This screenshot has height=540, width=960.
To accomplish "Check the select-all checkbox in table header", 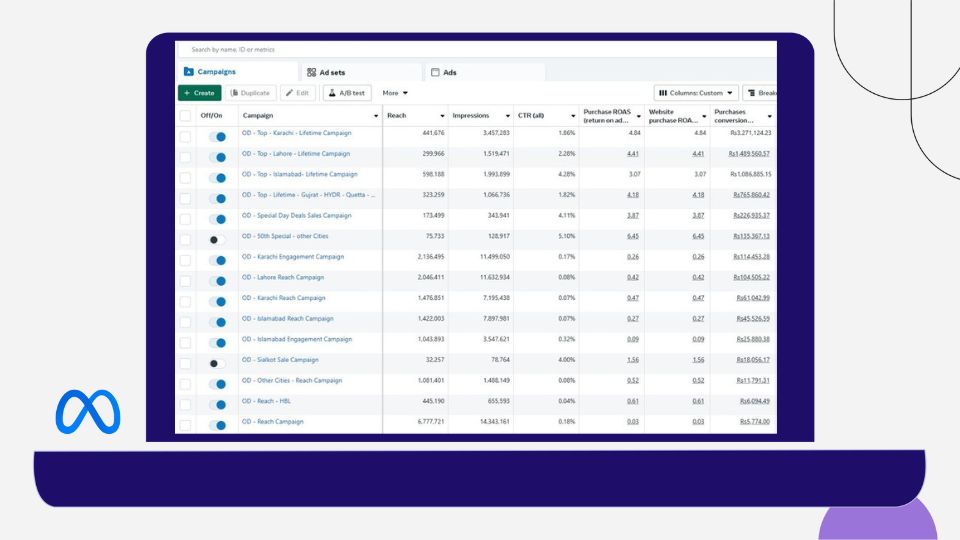I will 185,116.
